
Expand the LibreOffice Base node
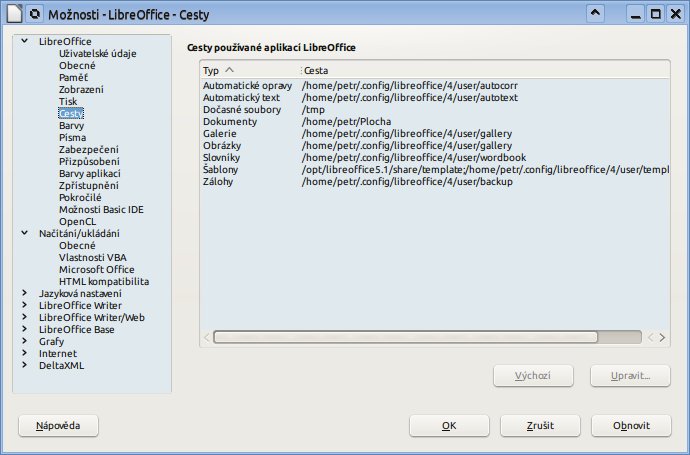(x=25, y=329)
